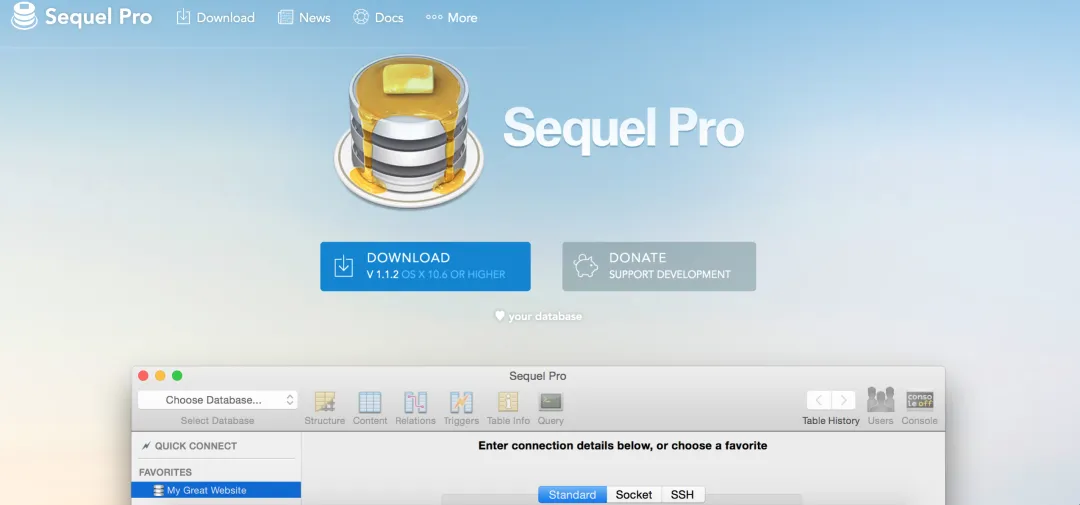Screen dimensions: 1080x505
Task: Click the Sequel Pro pancake logo in header
Action: click(x=24, y=17)
